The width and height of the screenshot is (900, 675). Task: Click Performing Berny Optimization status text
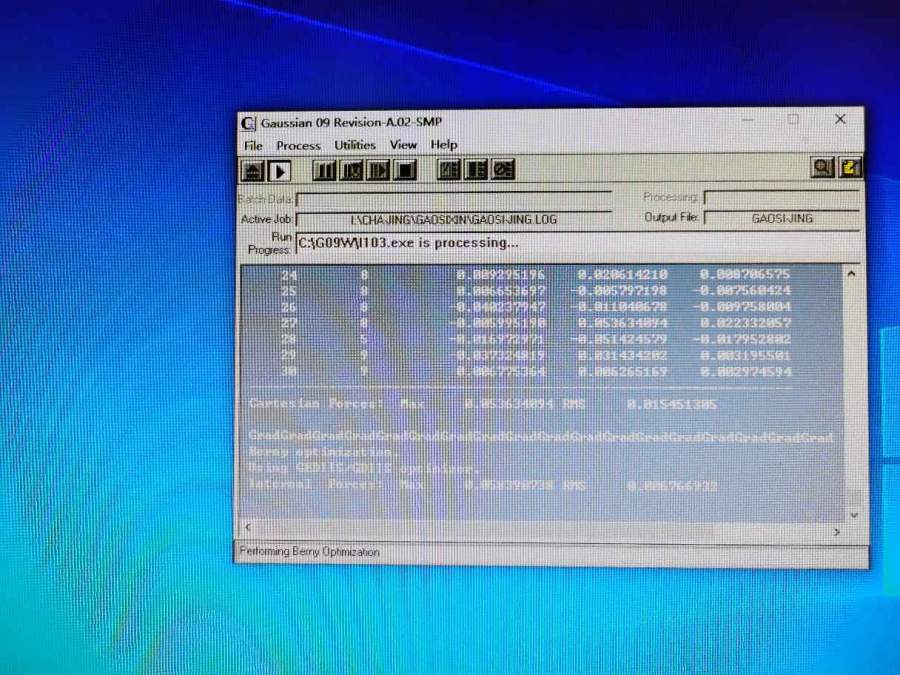309,552
